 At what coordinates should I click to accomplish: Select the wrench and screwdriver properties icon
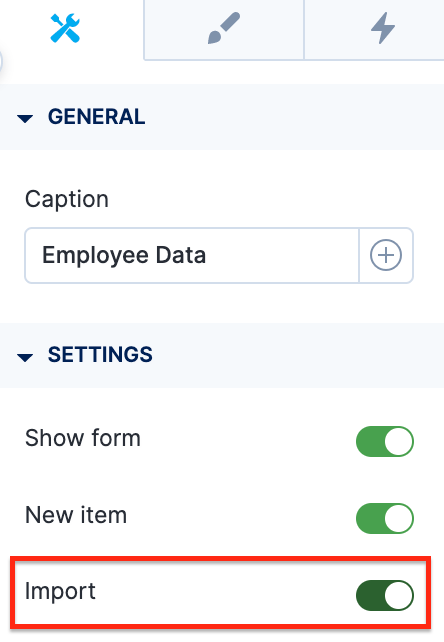click(65, 28)
